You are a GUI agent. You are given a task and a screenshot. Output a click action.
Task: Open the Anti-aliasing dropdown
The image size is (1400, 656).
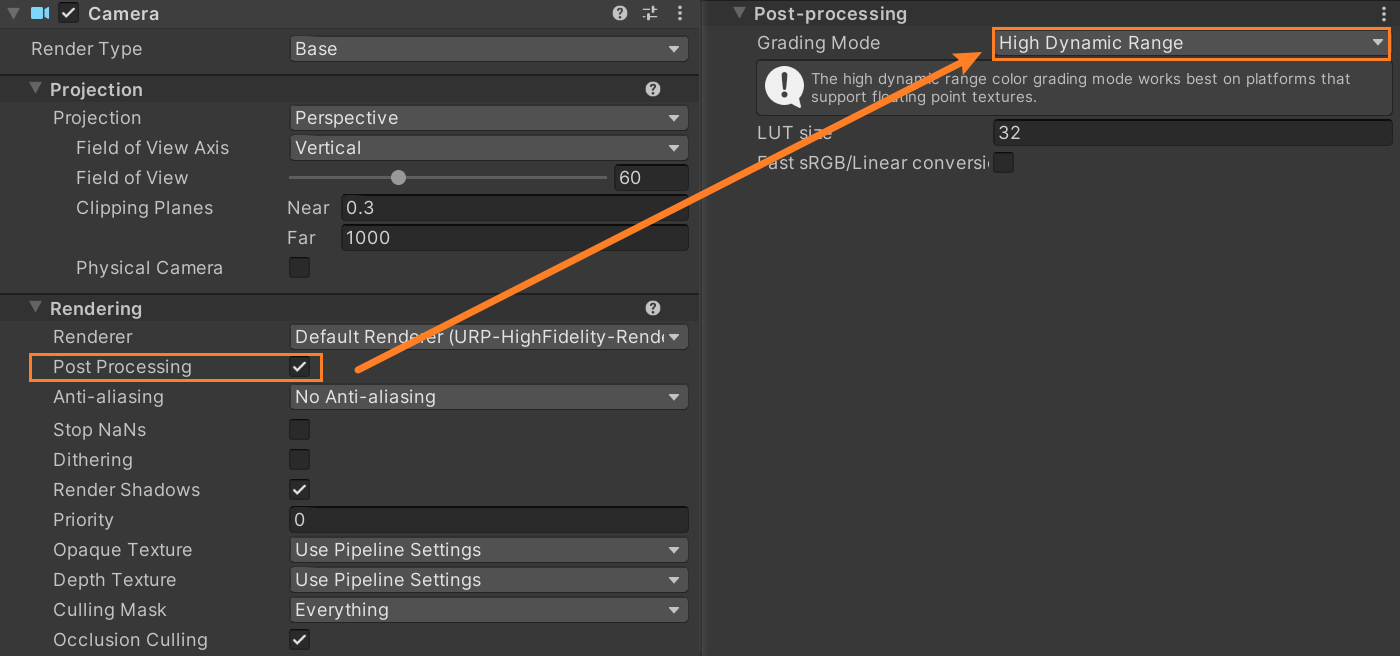click(488, 397)
